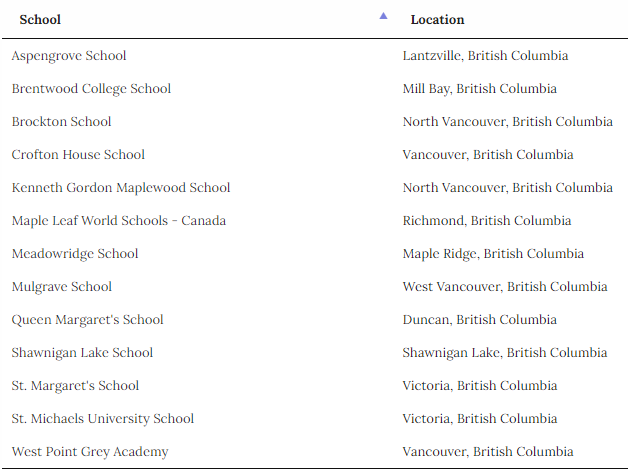The height and width of the screenshot is (469, 628).
Task: Click St. Michaels University School
Action: (x=103, y=419)
